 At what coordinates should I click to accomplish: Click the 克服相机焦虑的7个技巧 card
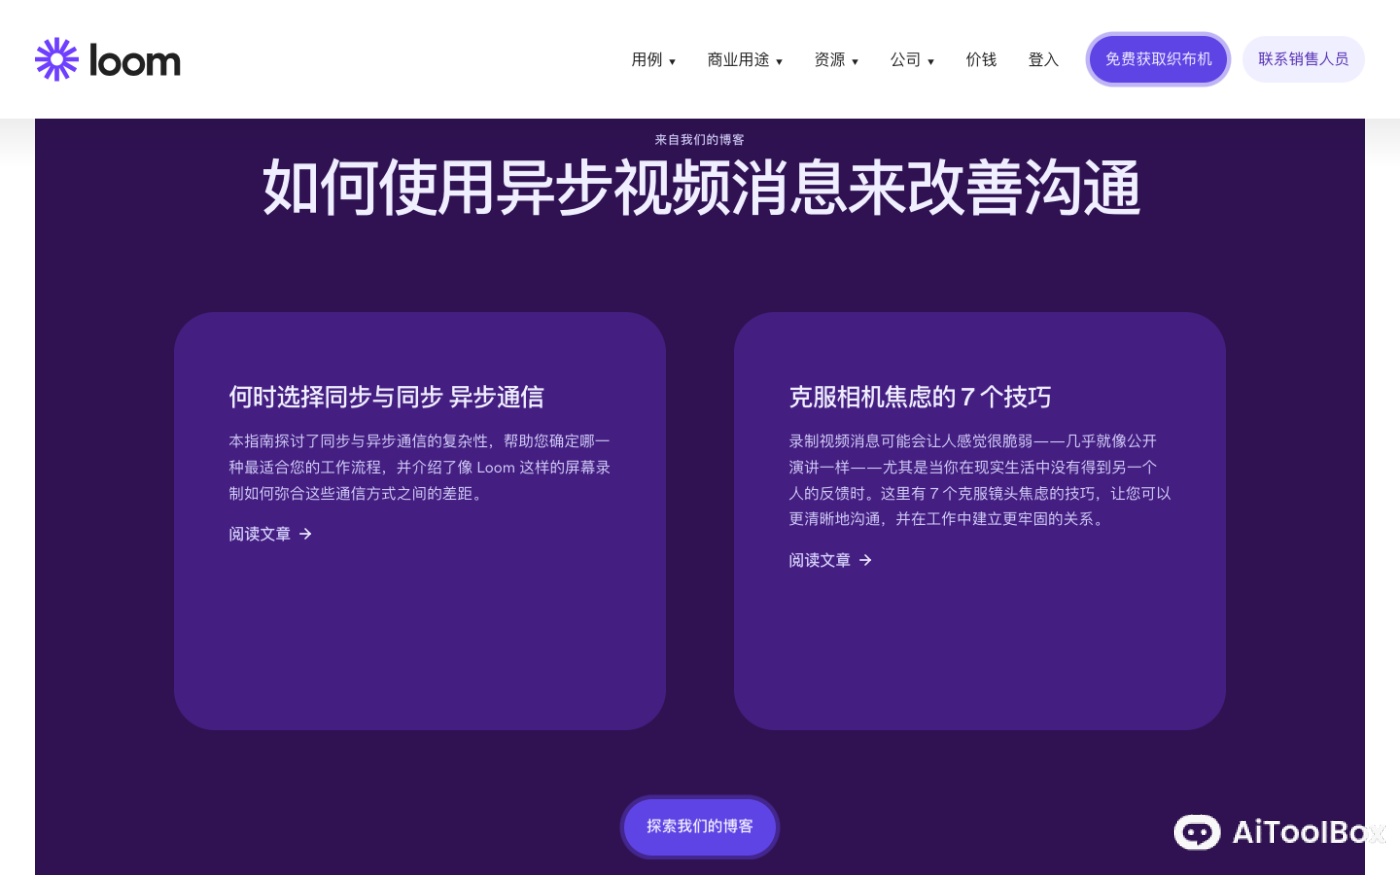[x=980, y=520]
